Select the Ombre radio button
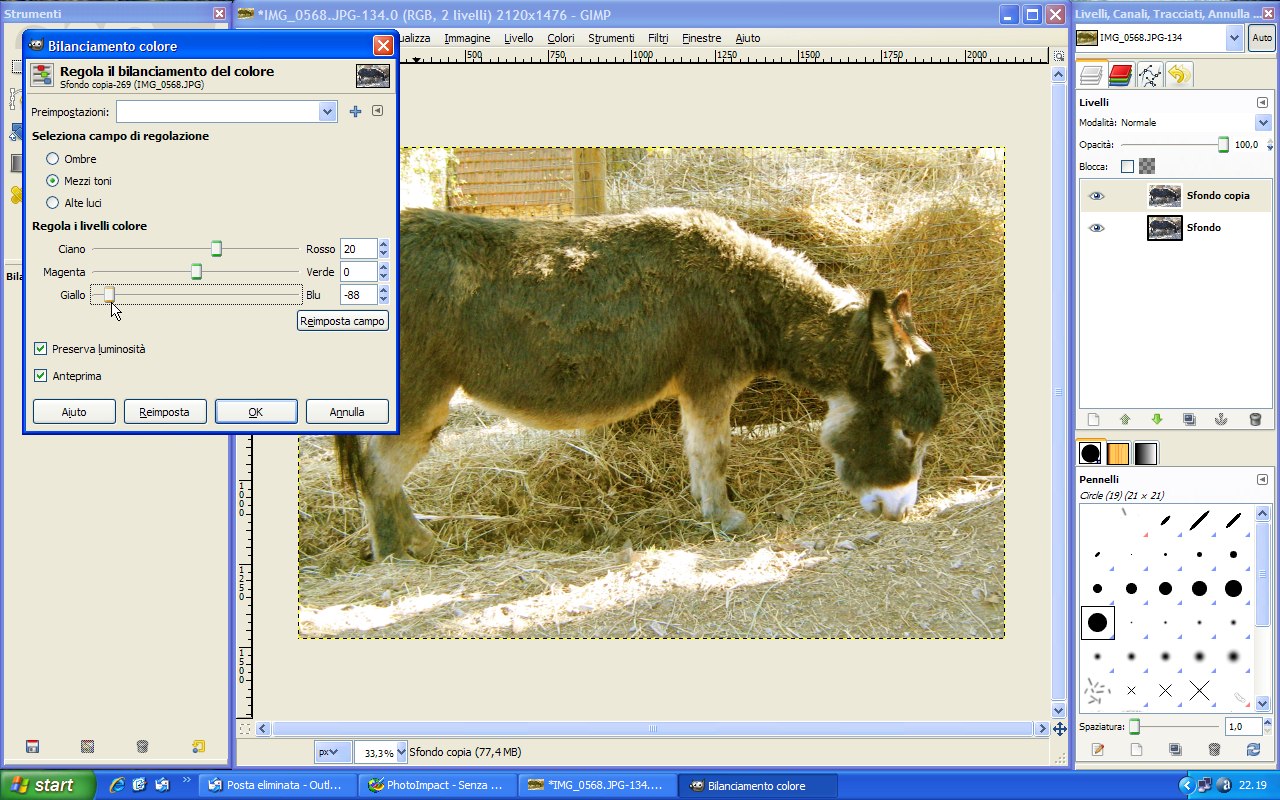This screenshot has width=1280, height=800. coord(53,159)
